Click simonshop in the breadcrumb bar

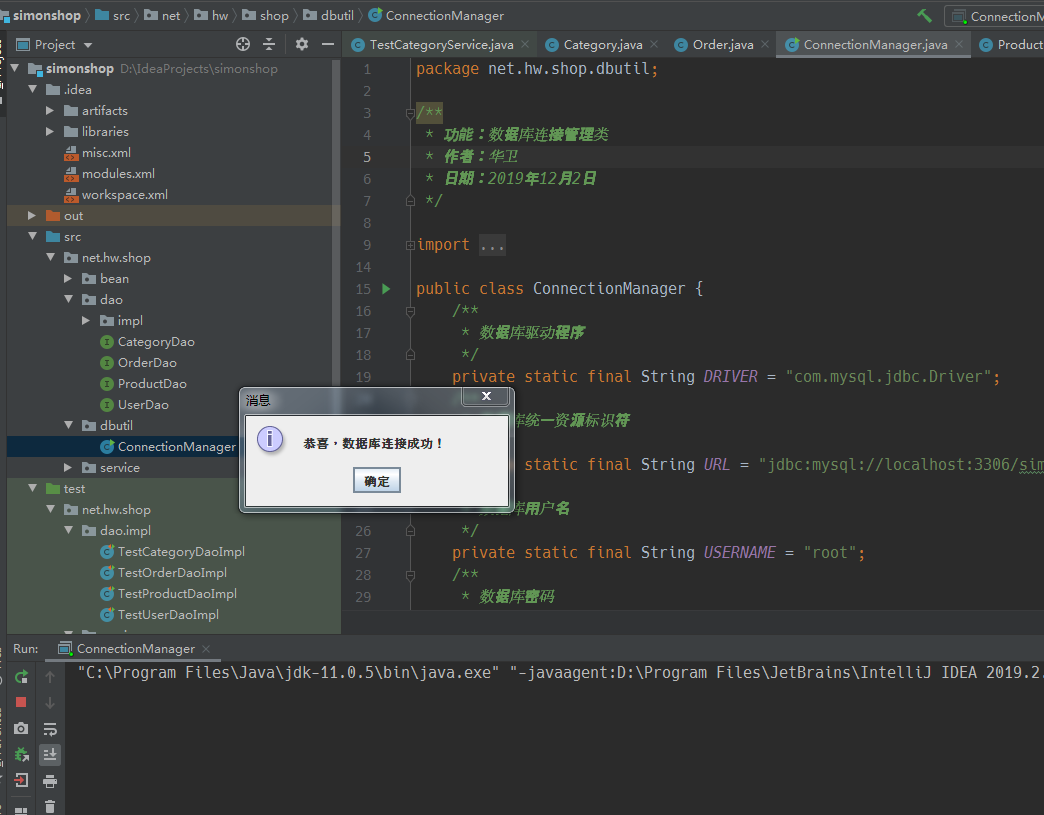[47, 15]
